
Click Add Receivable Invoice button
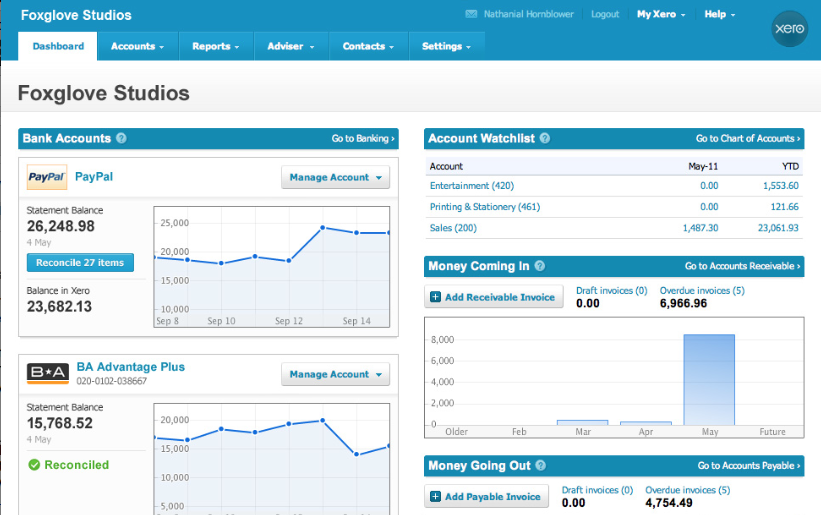492,297
